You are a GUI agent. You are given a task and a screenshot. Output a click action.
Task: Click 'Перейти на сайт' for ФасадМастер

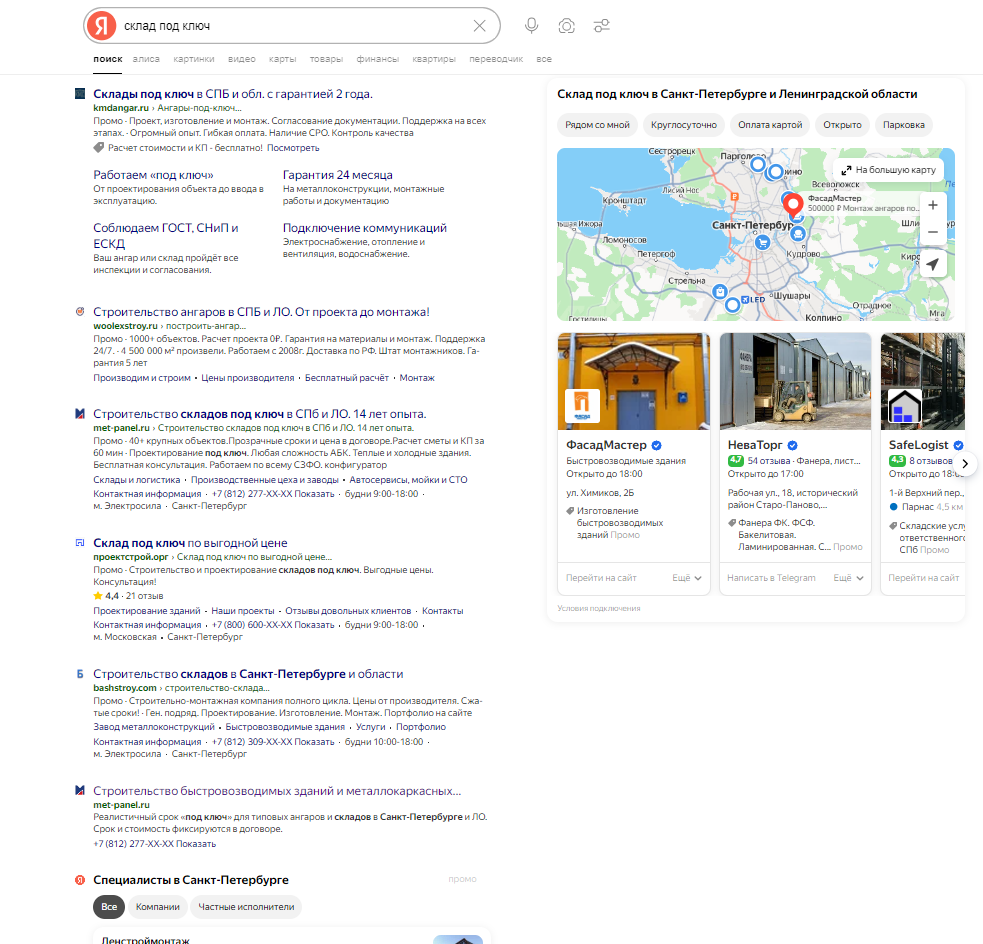tap(601, 578)
